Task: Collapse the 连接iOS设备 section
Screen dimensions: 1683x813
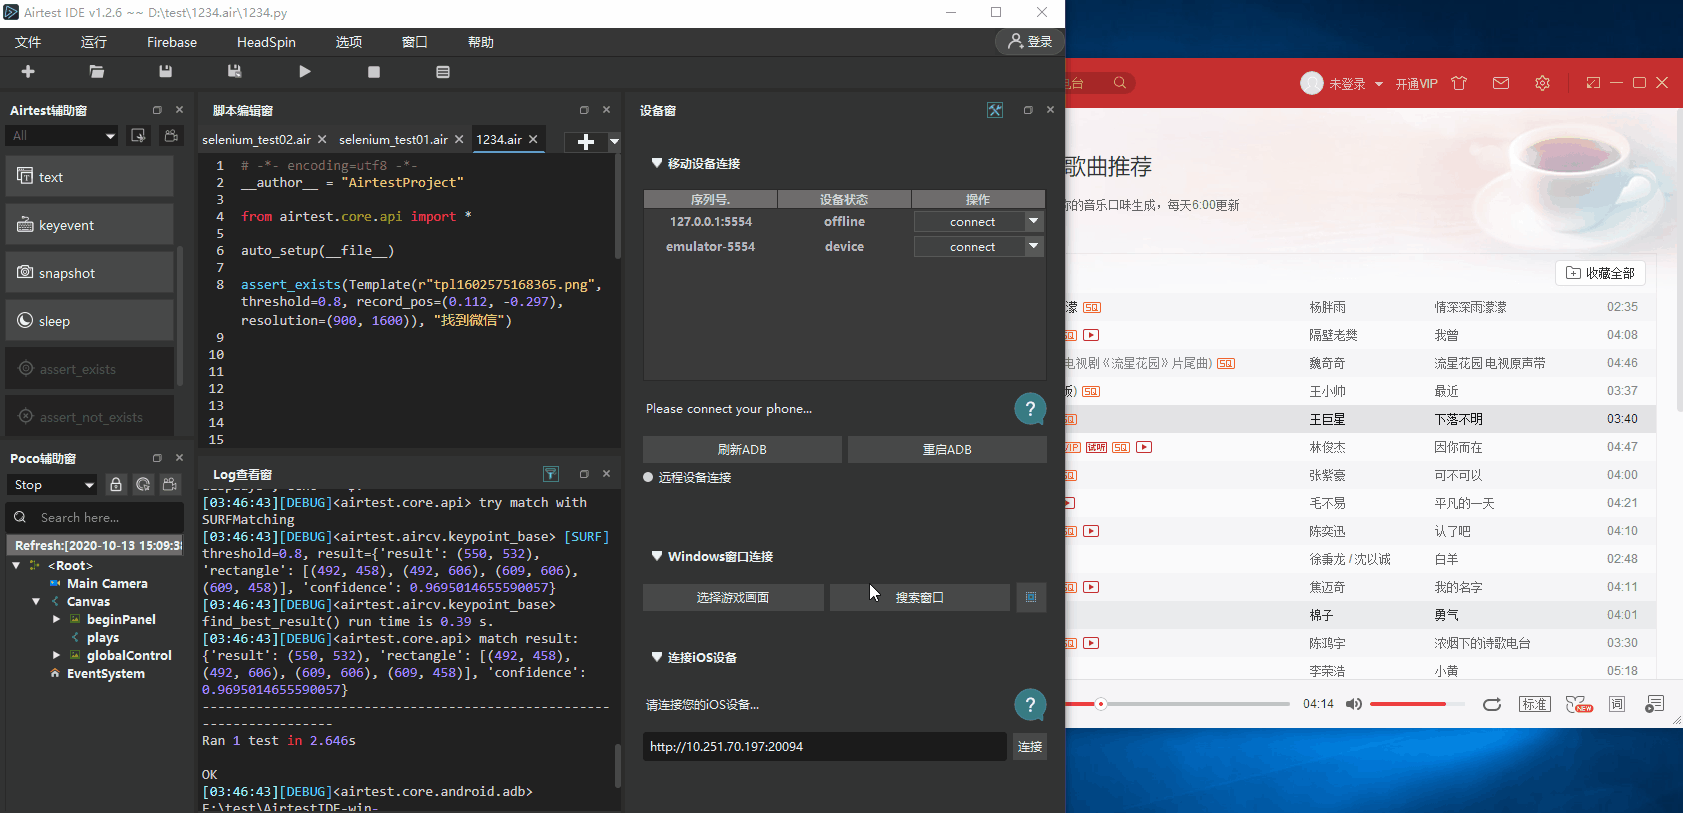Action: (x=657, y=657)
